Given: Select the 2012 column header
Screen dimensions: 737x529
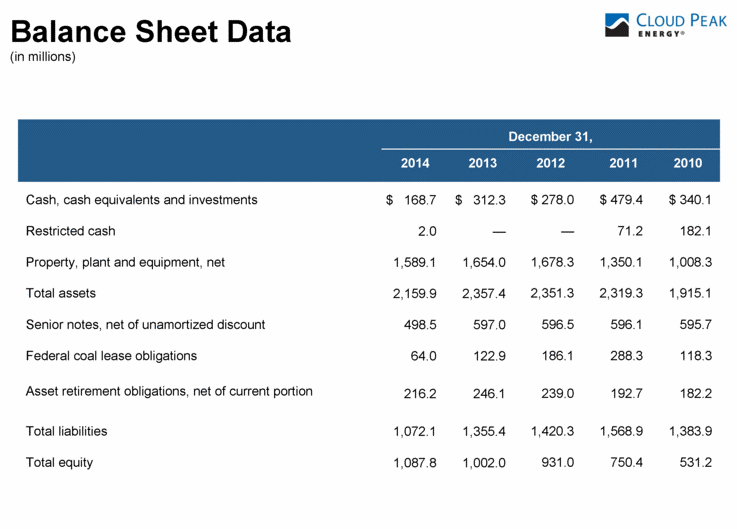Looking at the screenshot, I should [551, 163].
